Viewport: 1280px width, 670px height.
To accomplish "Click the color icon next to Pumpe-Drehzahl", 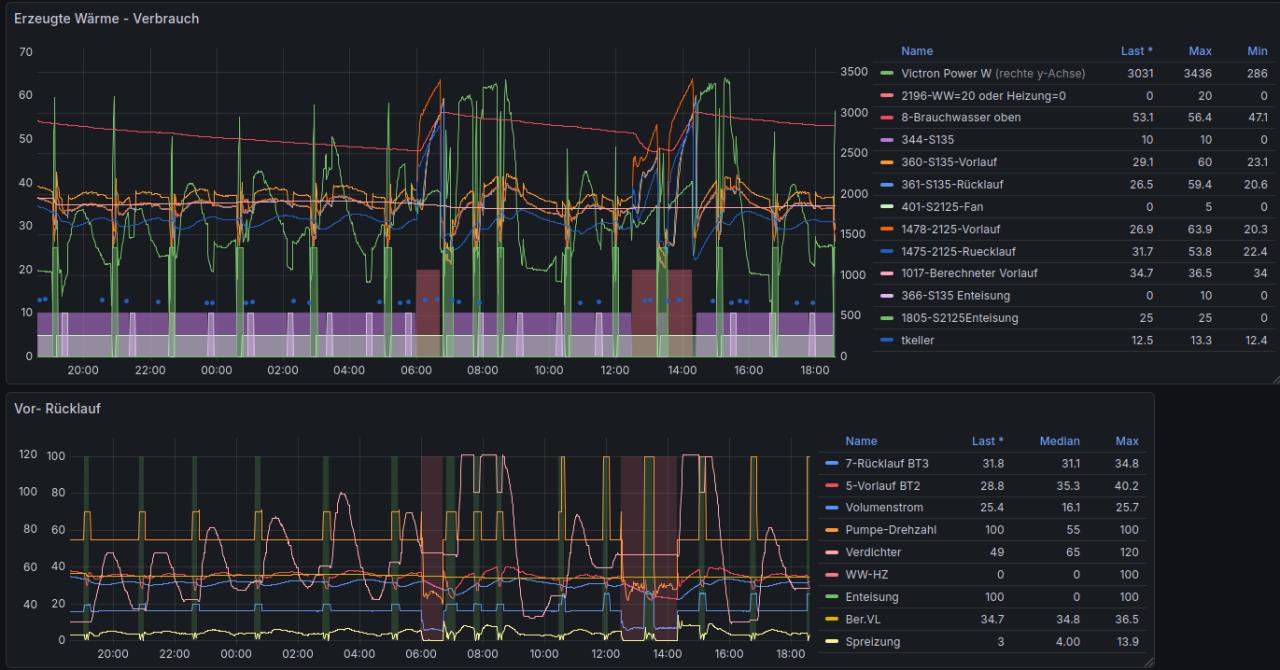I will pos(831,530).
